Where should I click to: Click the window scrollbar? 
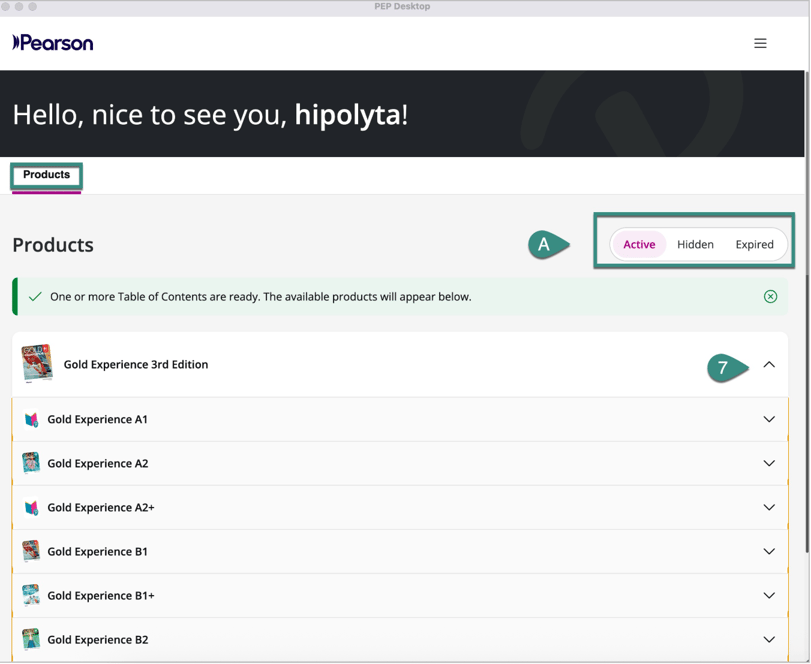[807, 313]
